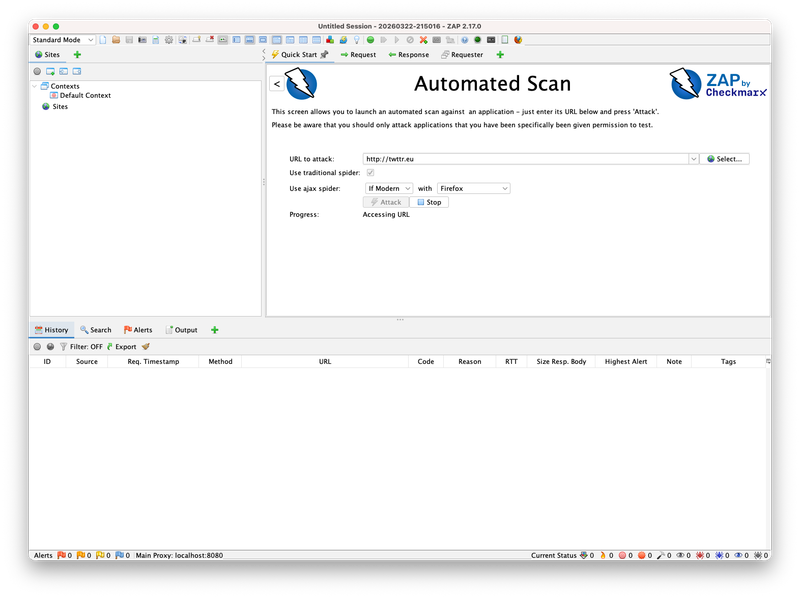This screenshot has height=598, width=800.
Task: Open the ajax spider If Modern dropdown
Action: (388, 188)
